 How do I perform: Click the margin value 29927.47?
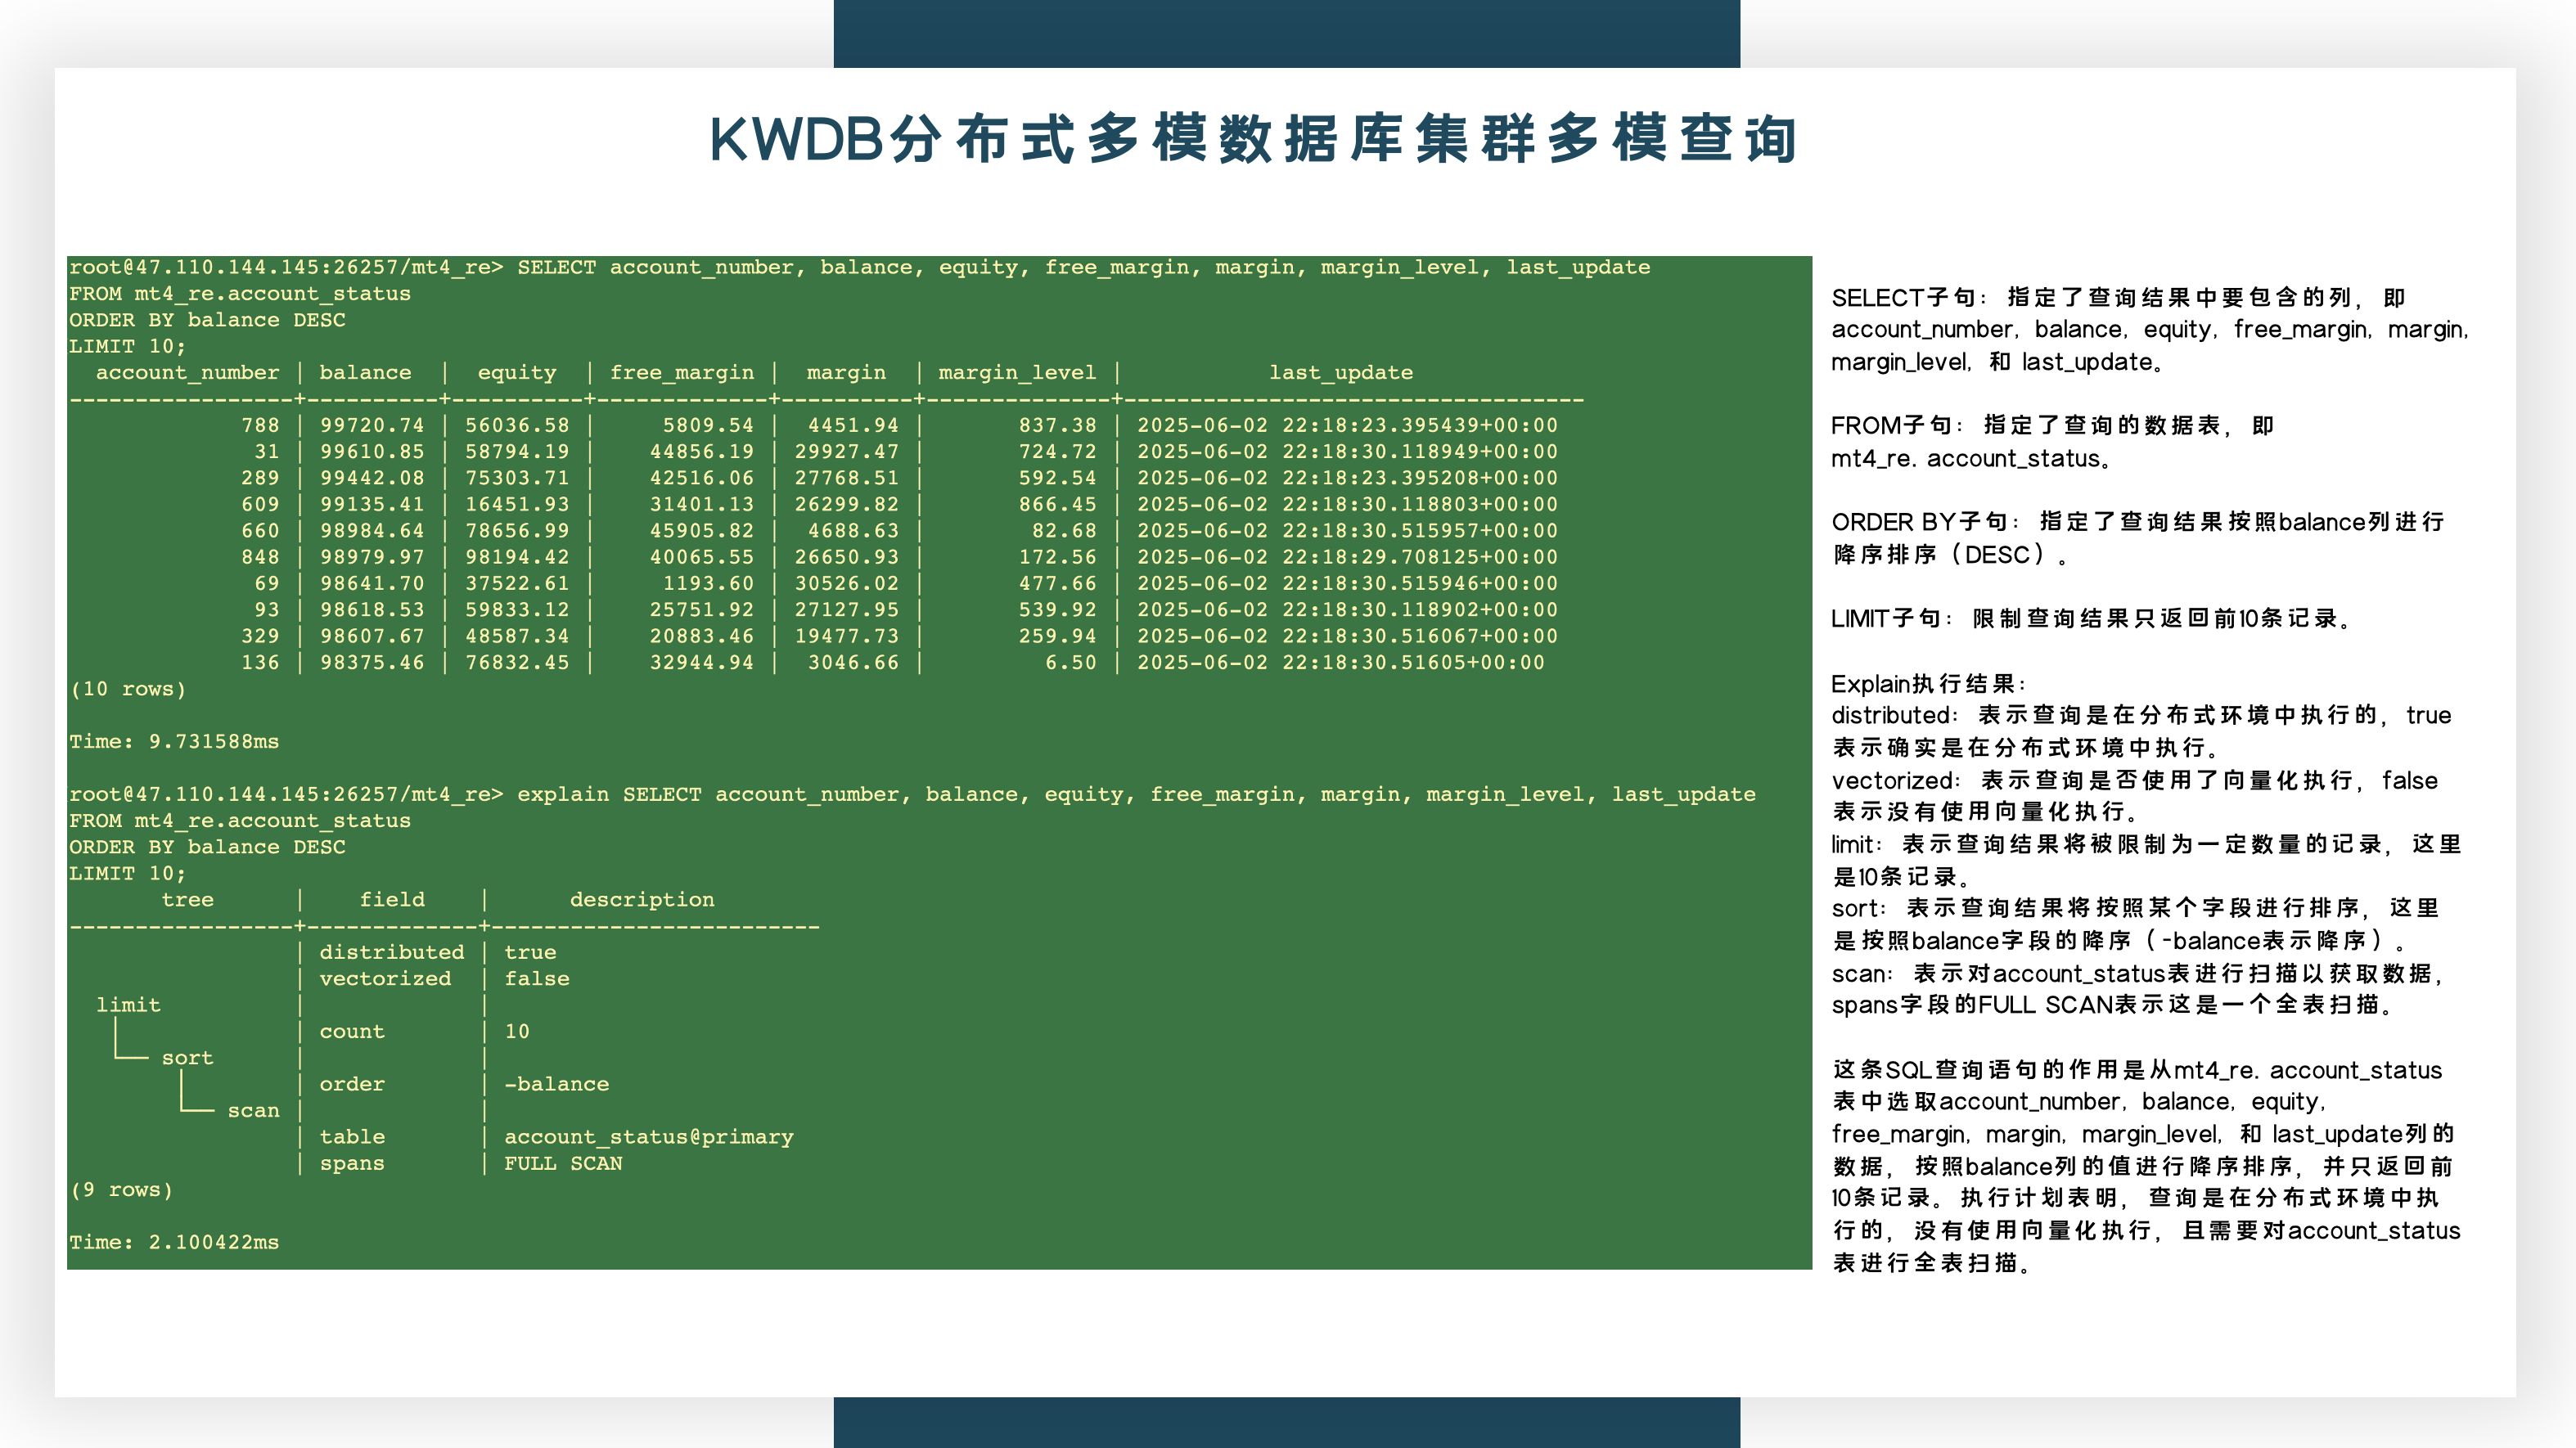click(x=847, y=452)
